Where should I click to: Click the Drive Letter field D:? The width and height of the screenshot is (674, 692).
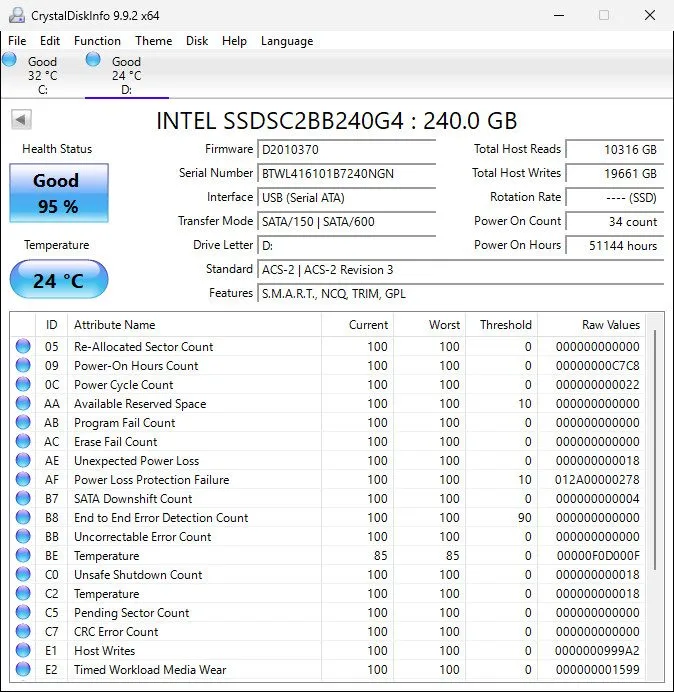coord(346,245)
